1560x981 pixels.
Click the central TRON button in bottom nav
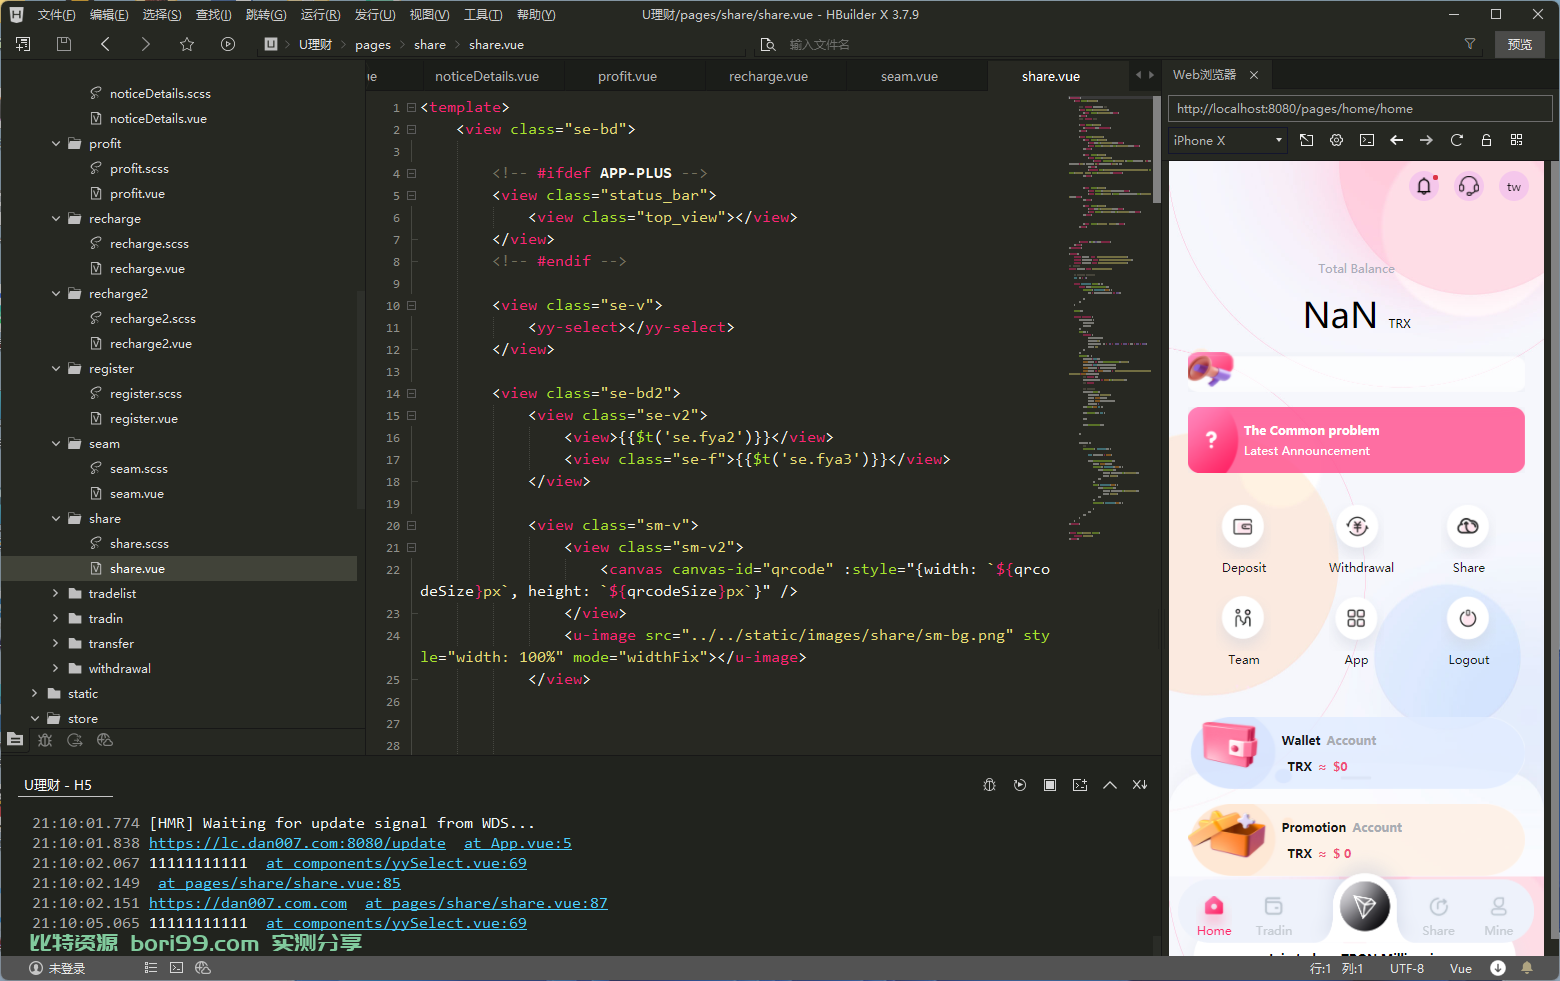pos(1365,907)
